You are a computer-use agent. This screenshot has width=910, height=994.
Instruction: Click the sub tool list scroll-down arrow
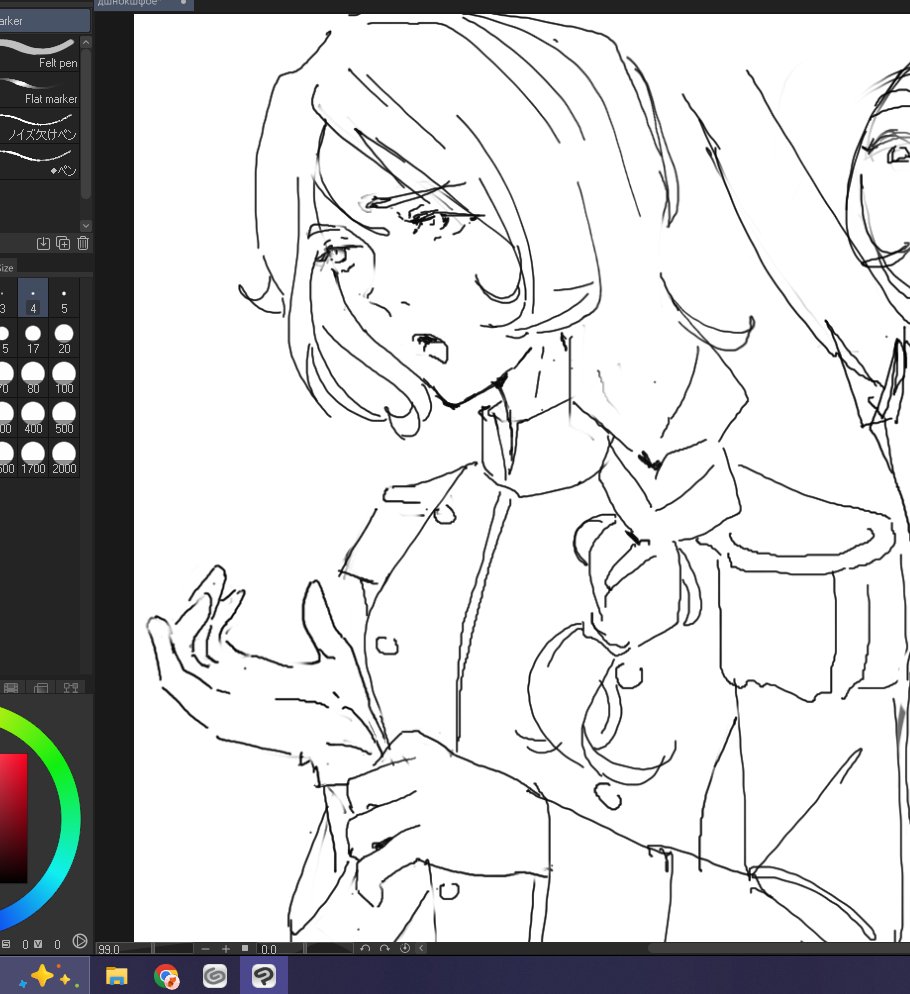click(86, 226)
